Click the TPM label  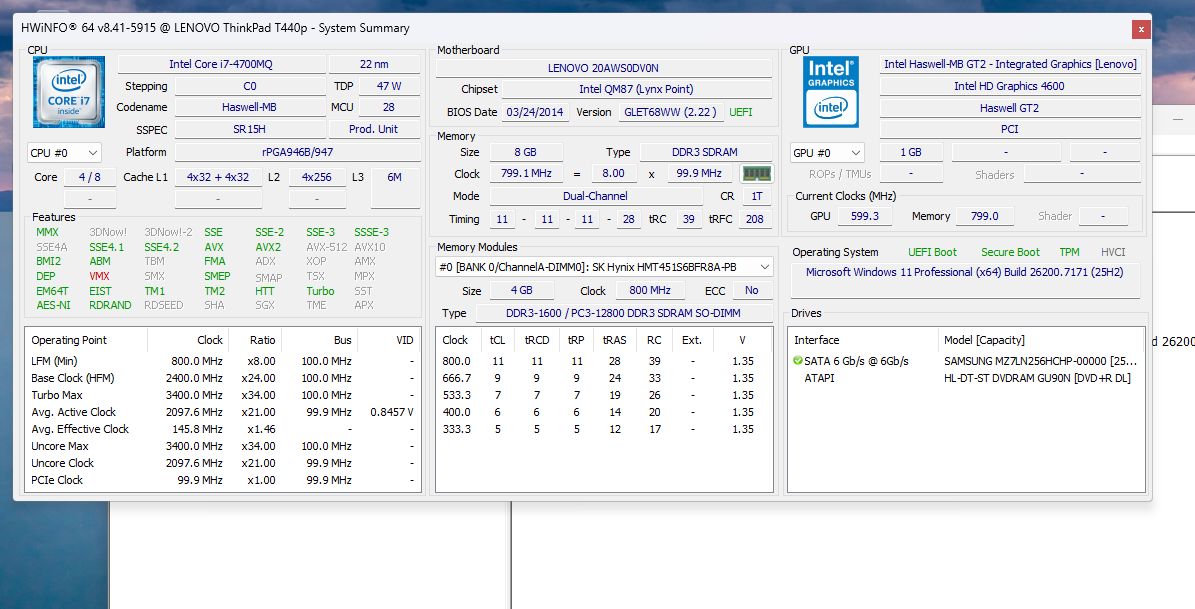click(1069, 252)
